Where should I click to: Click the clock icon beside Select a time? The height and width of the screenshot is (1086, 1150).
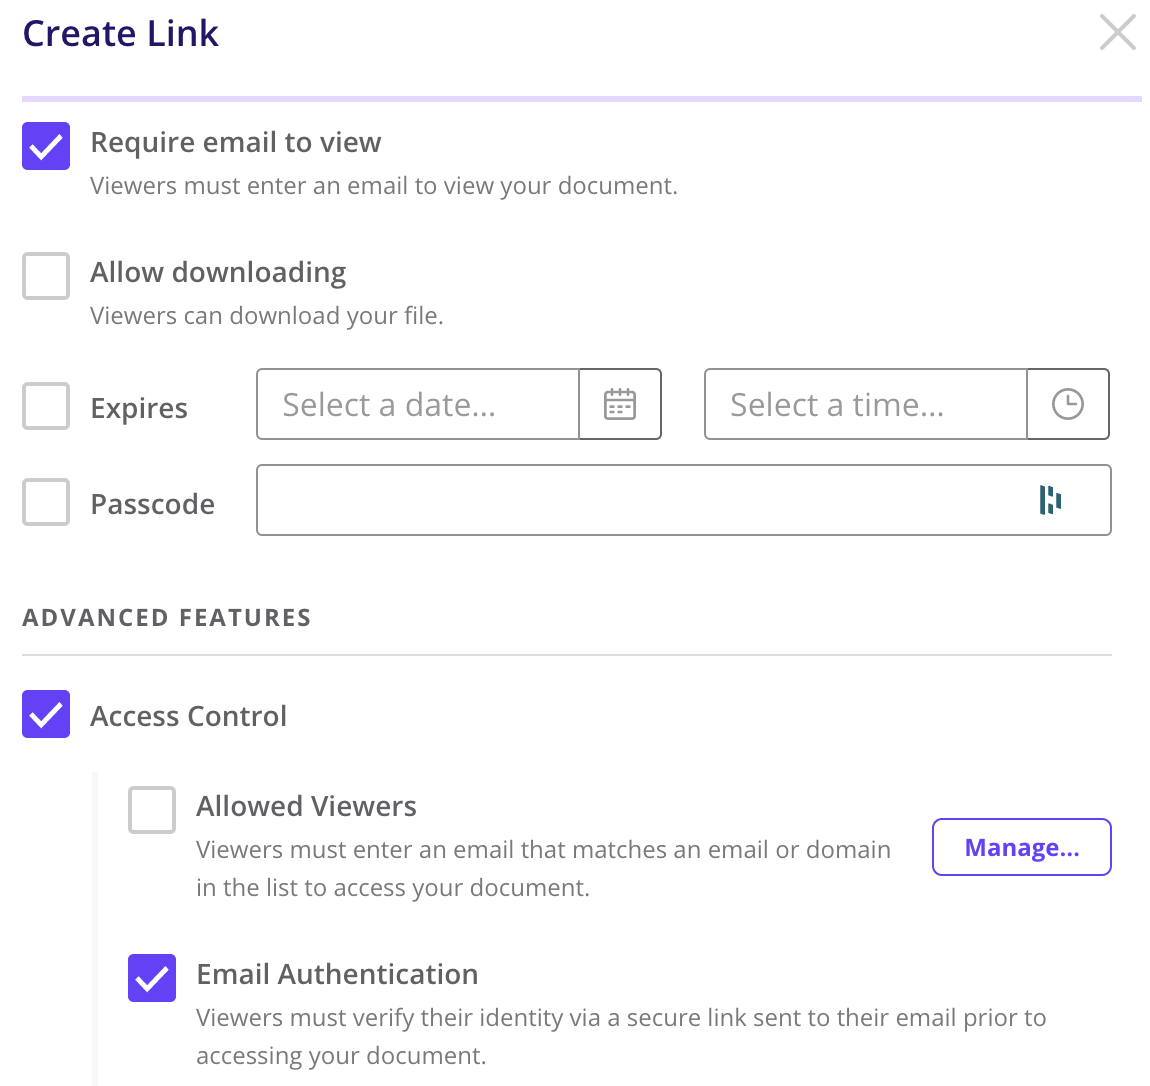(1067, 404)
